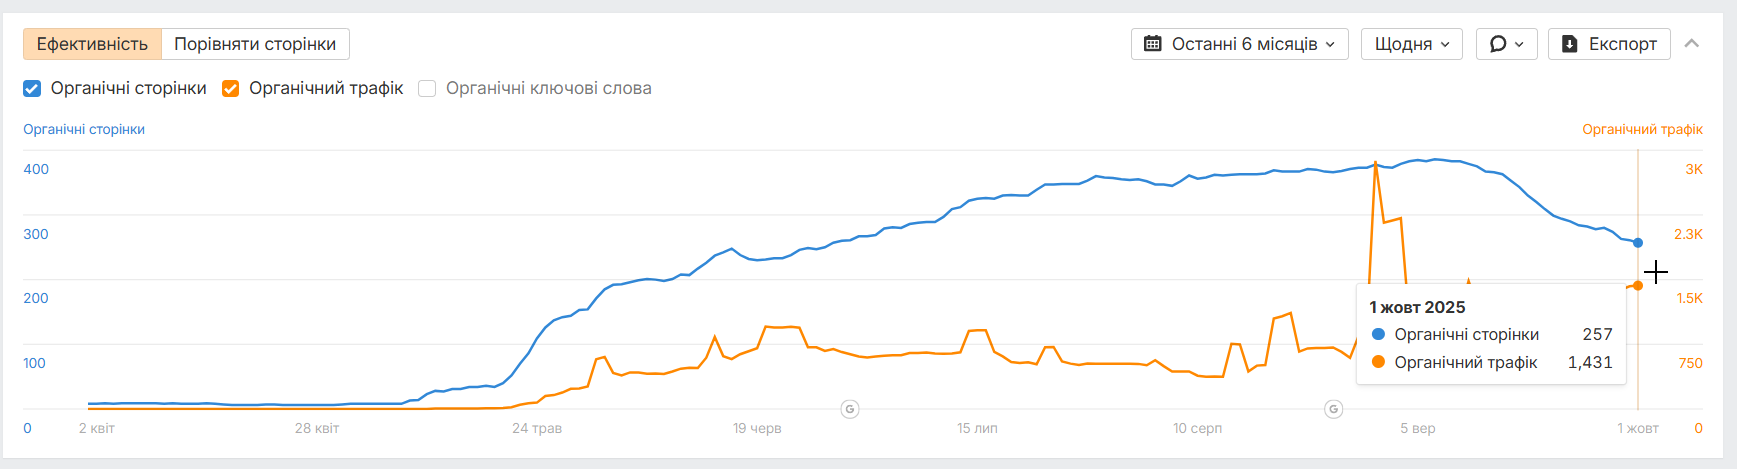The image size is (1737, 469).
Task: Click the Google update marker near 19 черв
Action: point(850,409)
